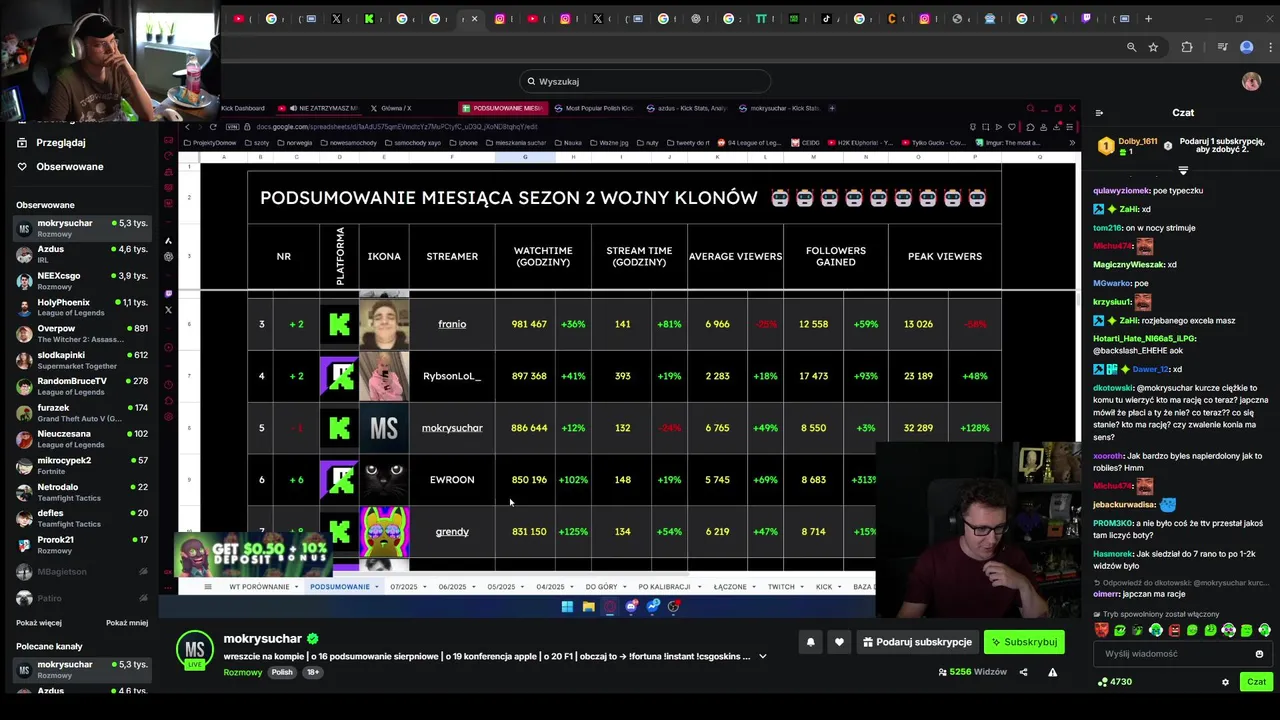Click the sheets list hamburger icon in spreadsheet
1280x720 pixels.
point(208,587)
